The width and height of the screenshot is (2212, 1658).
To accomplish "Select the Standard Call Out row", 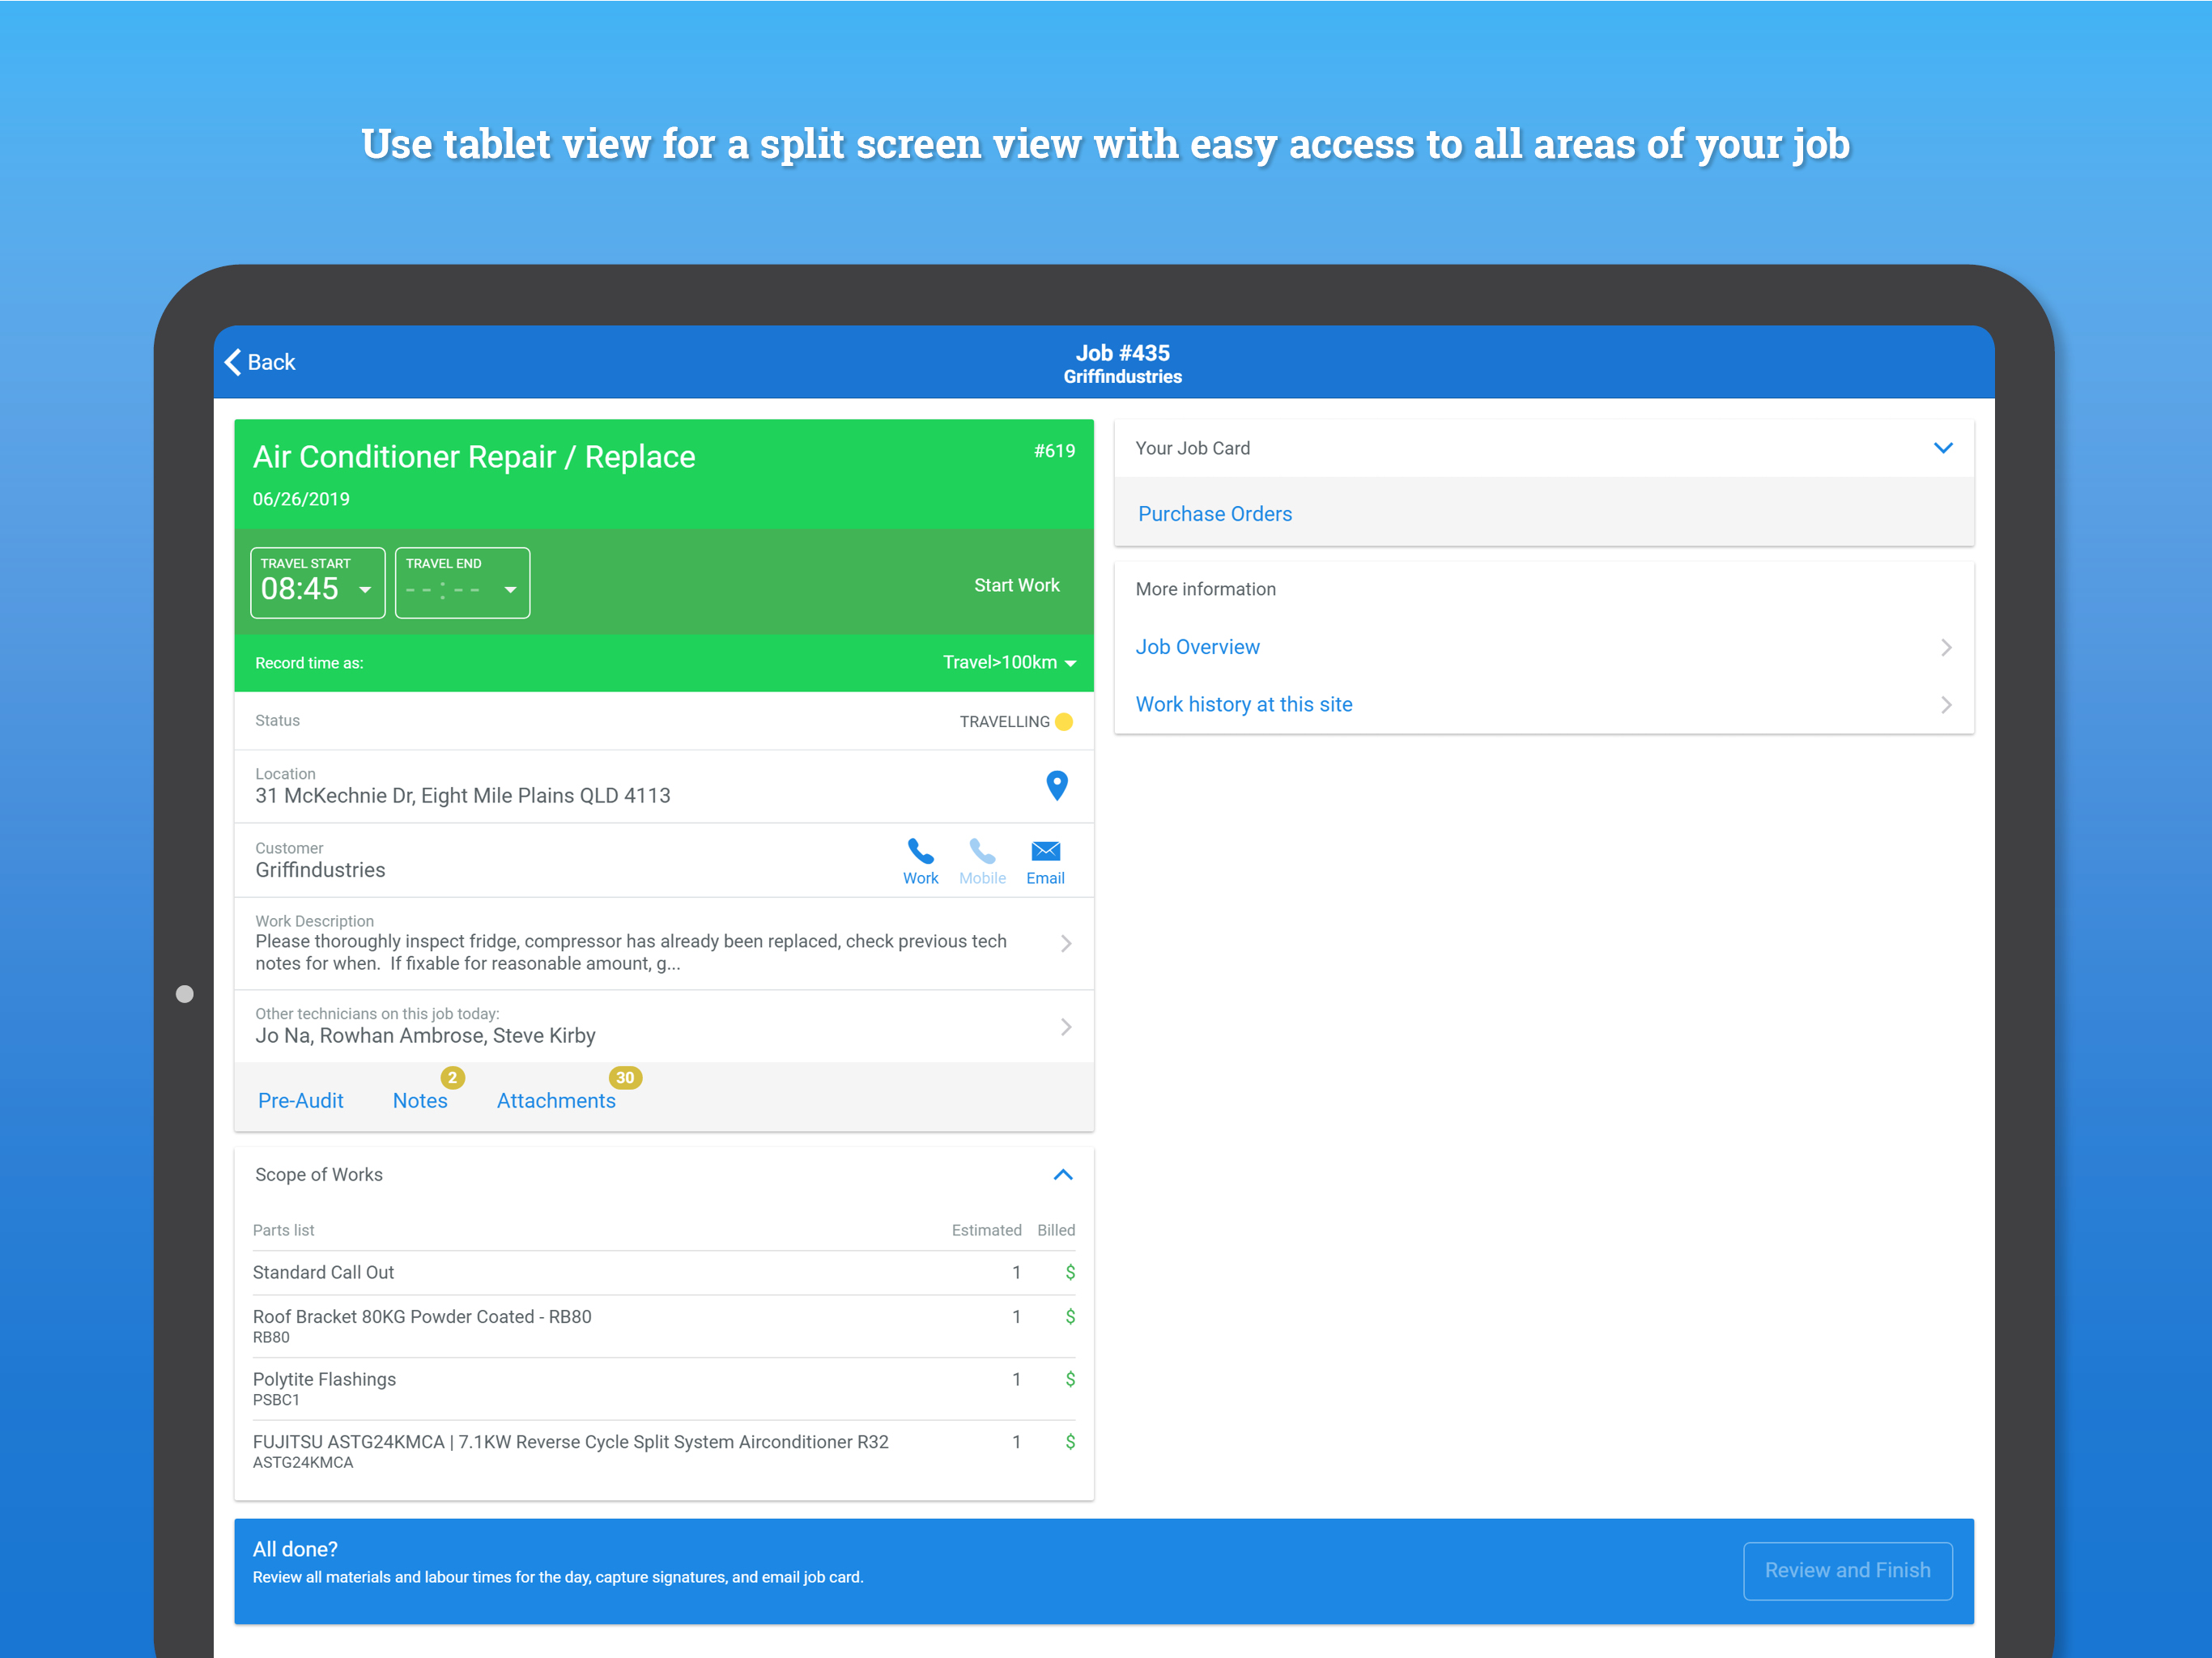I will click(663, 1273).
